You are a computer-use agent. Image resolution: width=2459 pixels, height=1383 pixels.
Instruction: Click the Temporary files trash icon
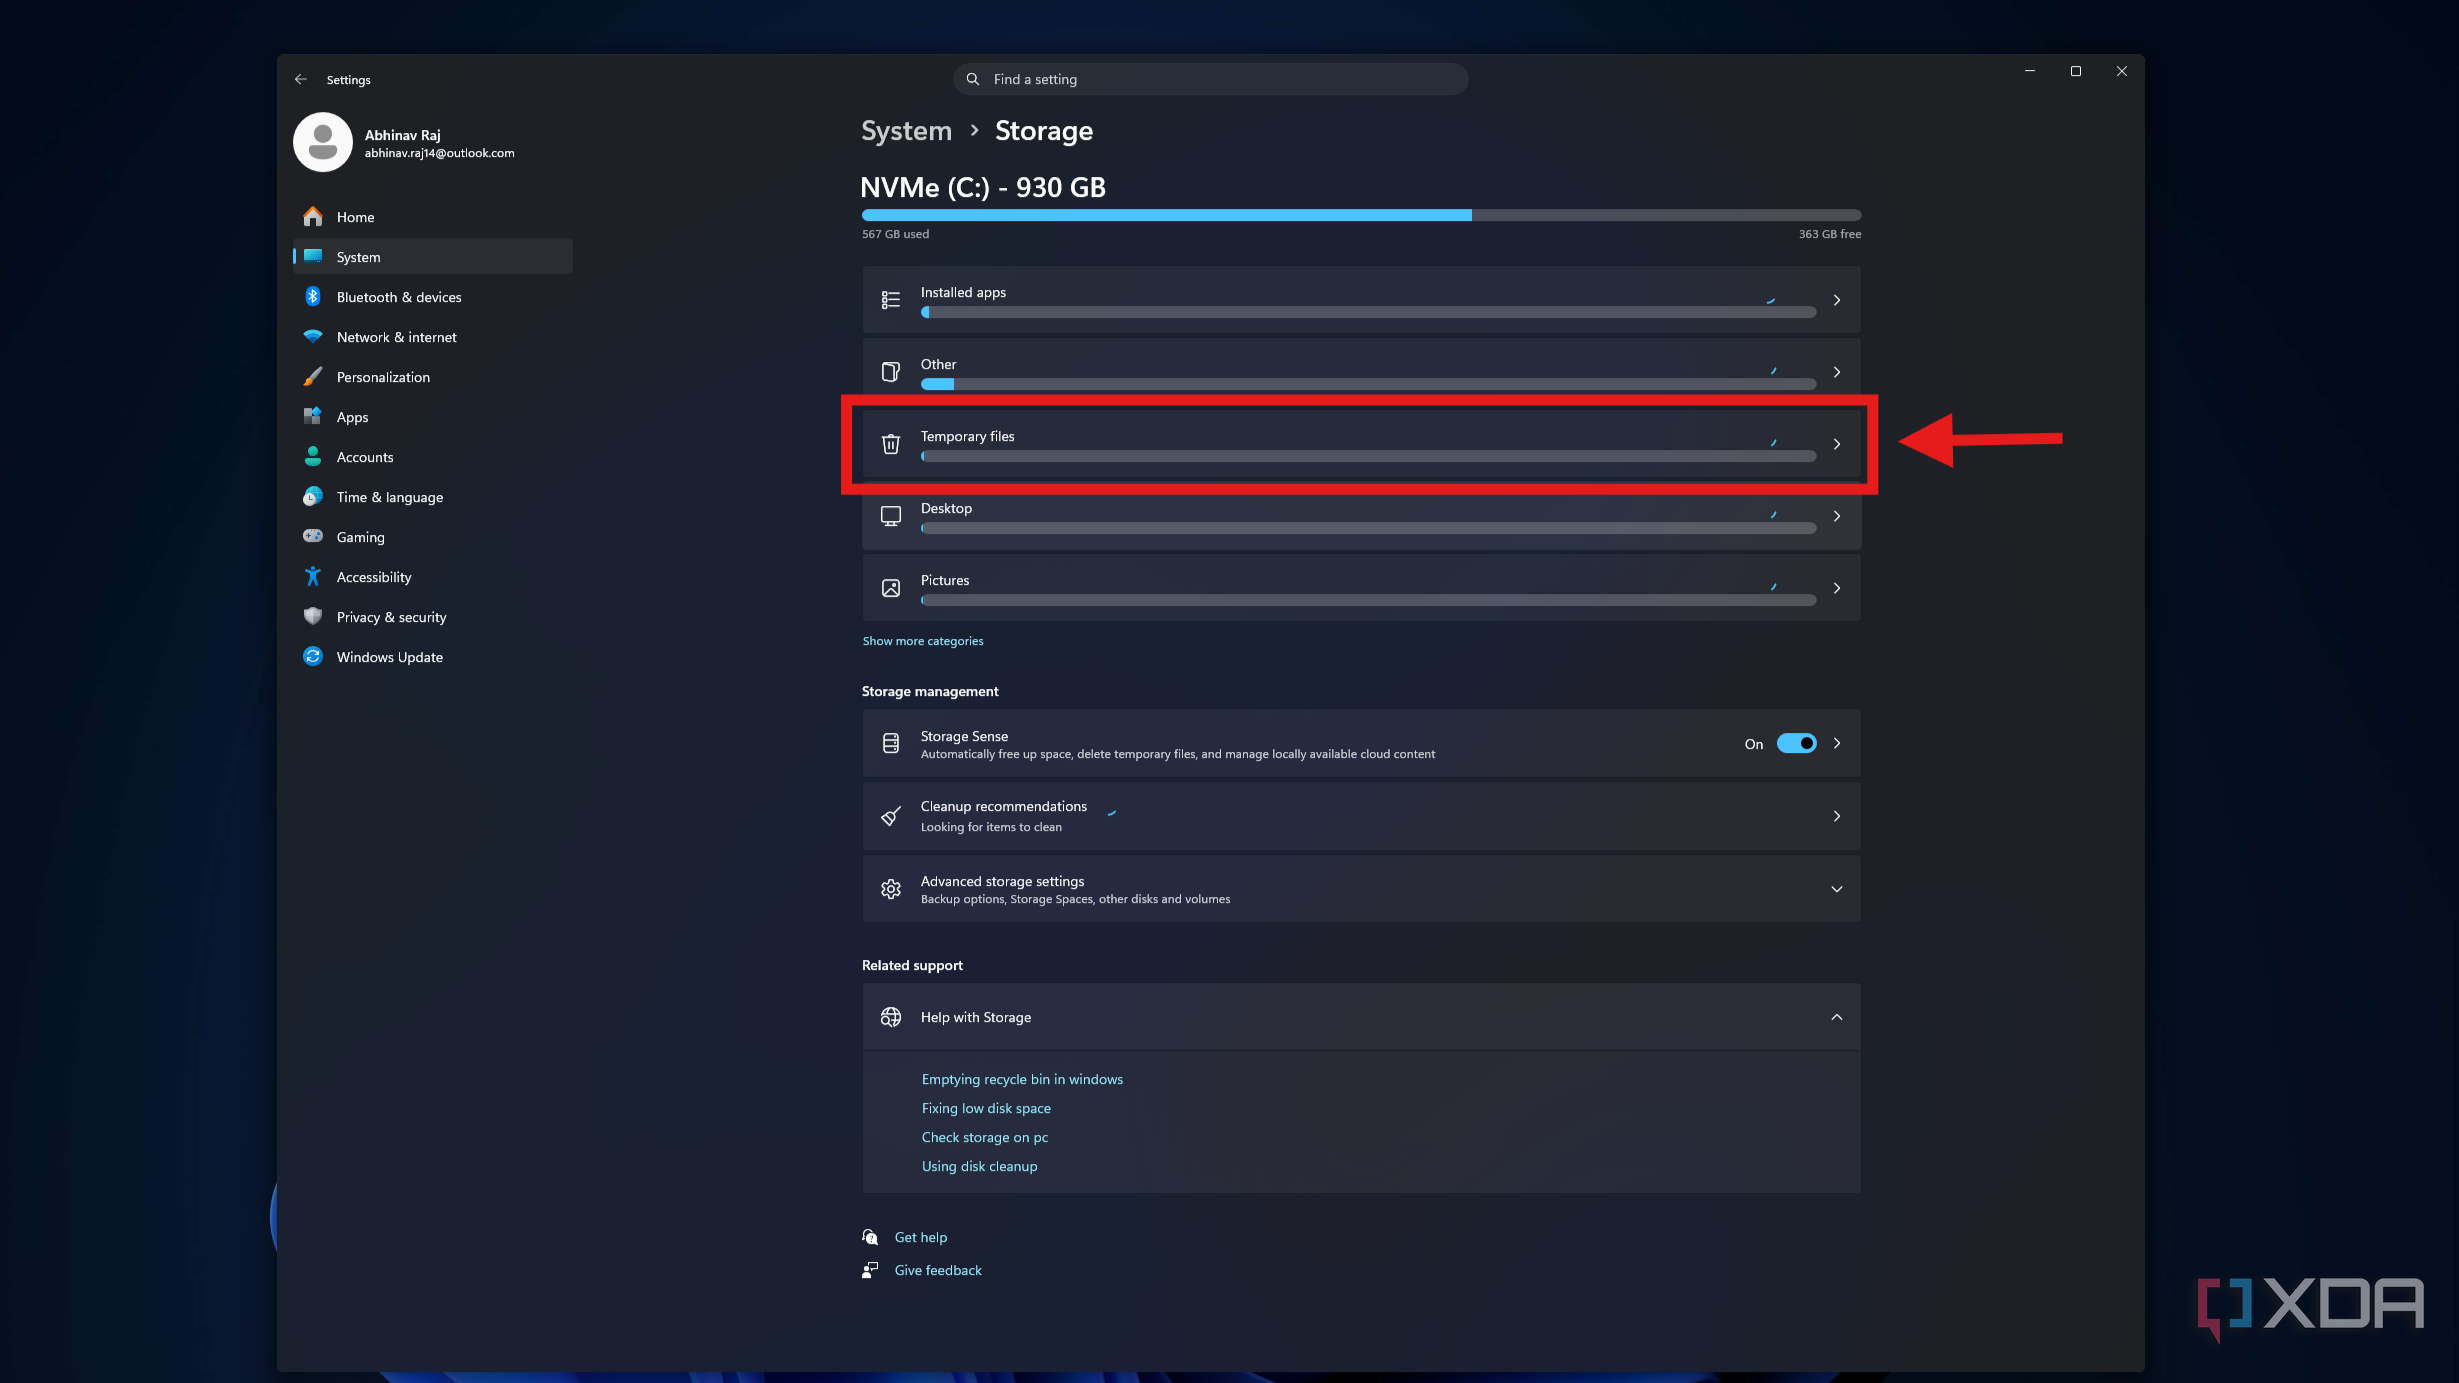[x=890, y=444]
